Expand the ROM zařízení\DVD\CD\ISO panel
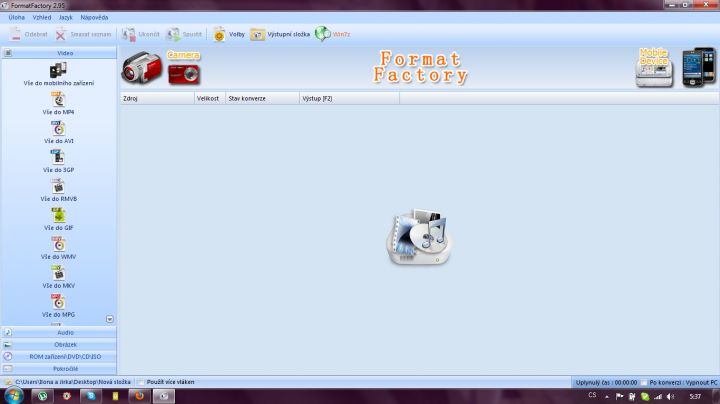The image size is (720, 404). pyautogui.click(x=59, y=356)
